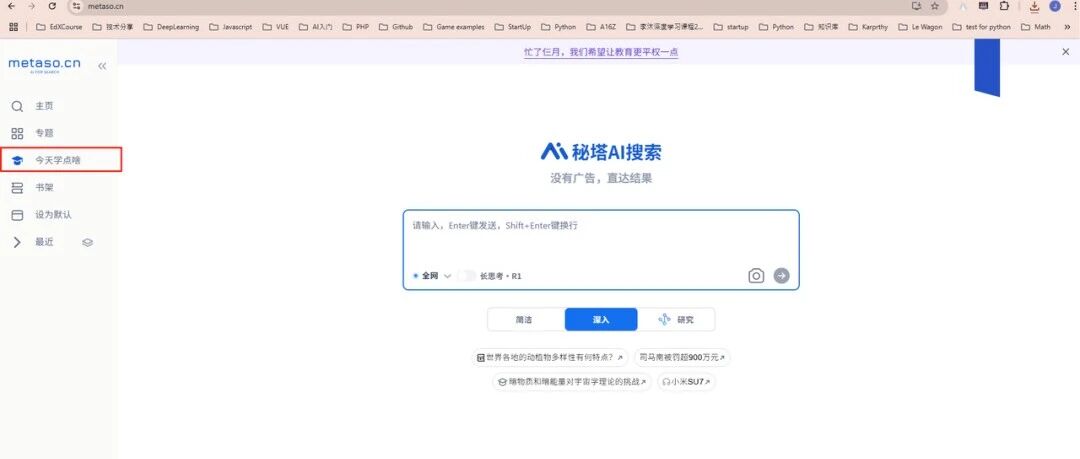Image resolution: width=1080 pixels, height=459 pixels.
Task: Open the Game examples bookmark folder
Action: [454, 27]
